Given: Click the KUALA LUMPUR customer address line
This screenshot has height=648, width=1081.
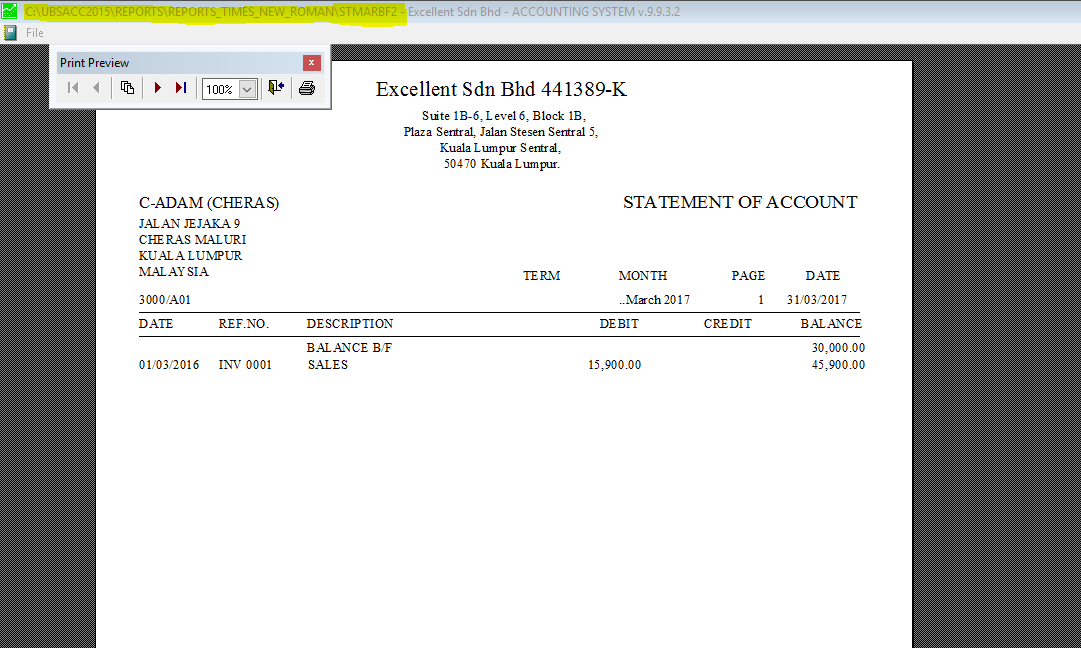Looking at the screenshot, I should click(x=190, y=255).
